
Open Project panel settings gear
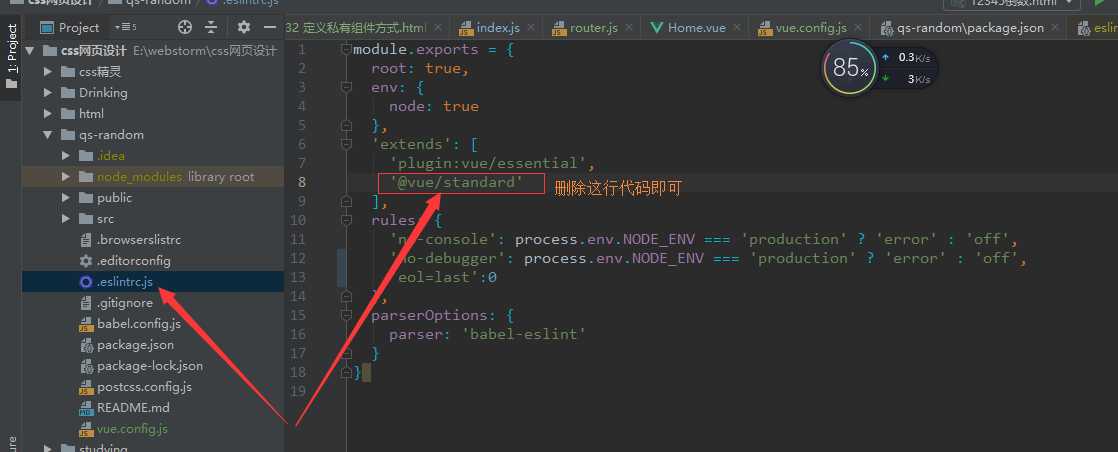point(244,28)
